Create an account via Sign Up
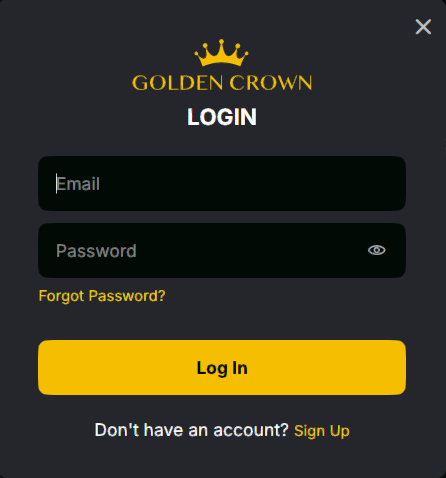Viewport: 446px width, 478px height. tap(322, 431)
